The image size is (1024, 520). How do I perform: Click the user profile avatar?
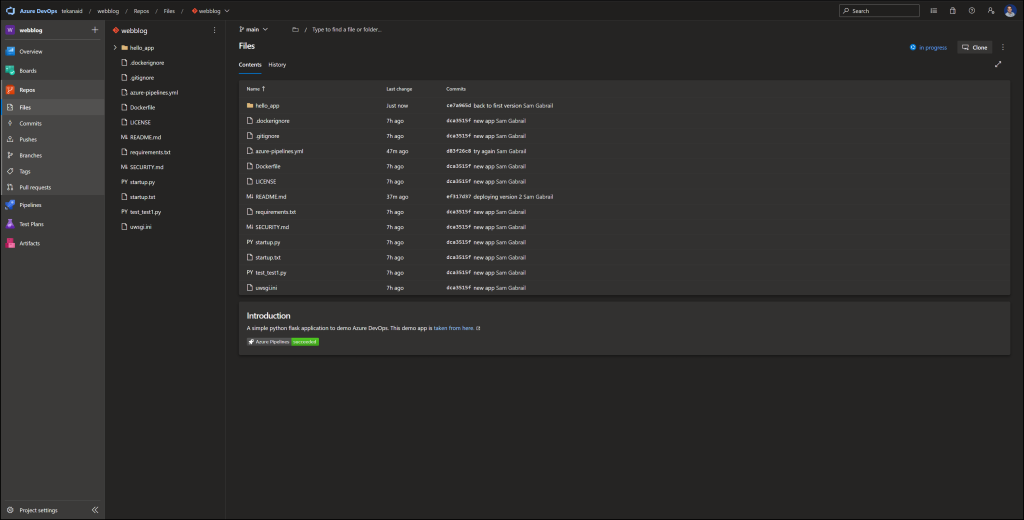point(1010,10)
